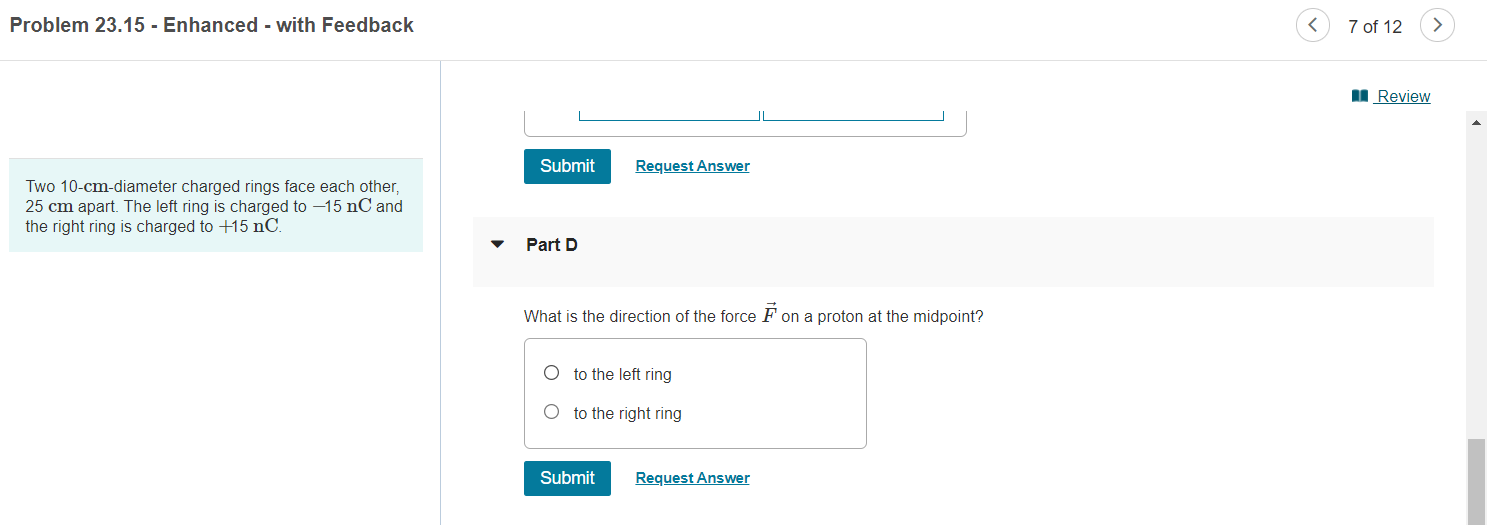The height and width of the screenshot is (525, 1497).
Task: Click the Part D header label
Action: (x=552, y=245)
